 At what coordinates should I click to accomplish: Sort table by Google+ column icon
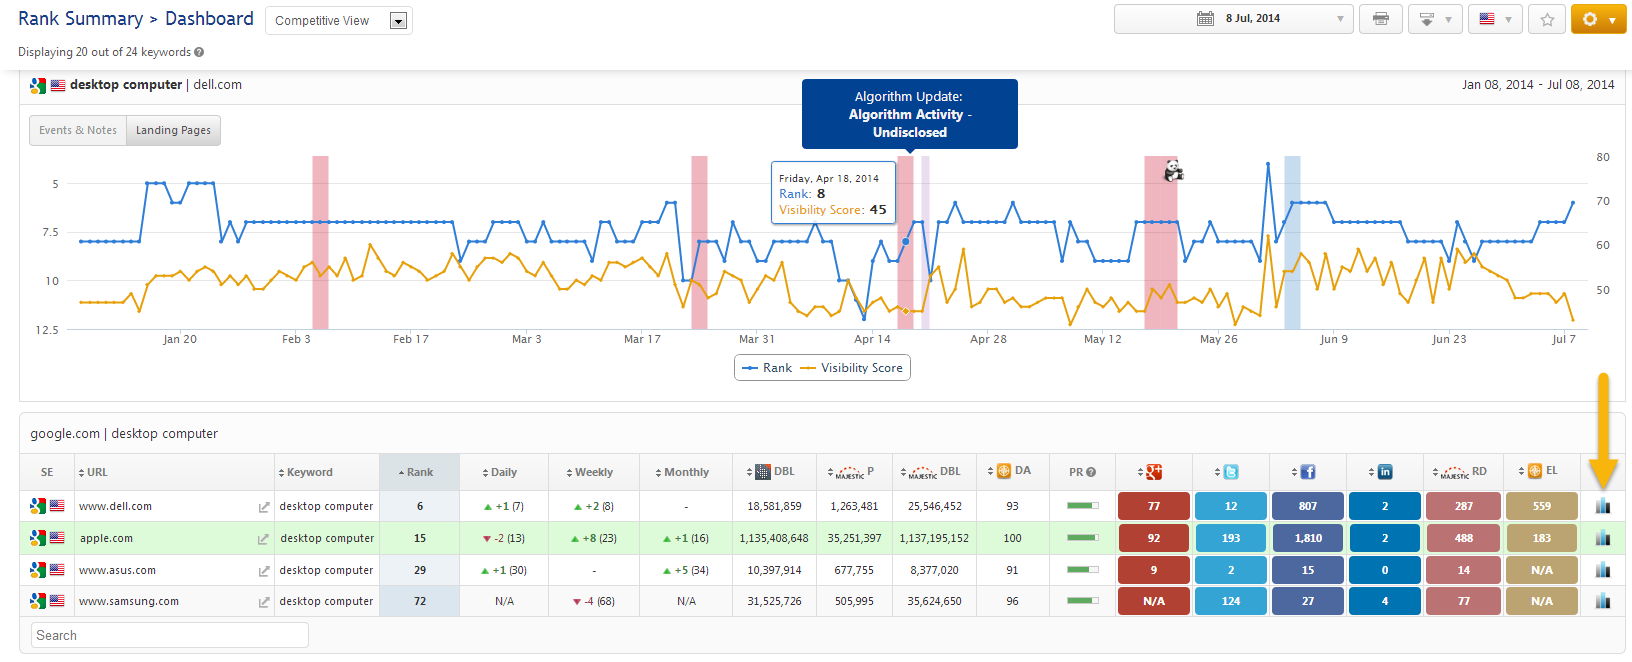pyautogui.click(x=1153, y=472)
